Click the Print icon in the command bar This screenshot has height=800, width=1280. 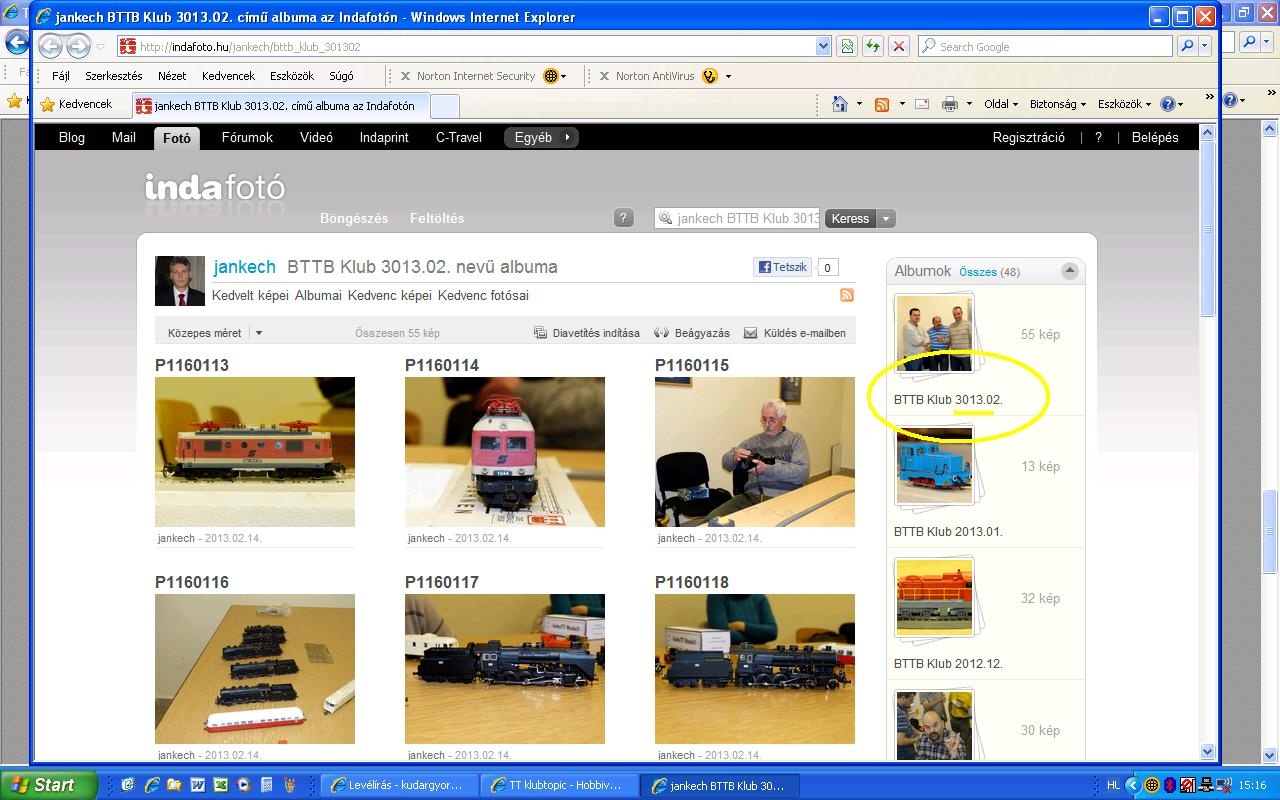(949, 104)
